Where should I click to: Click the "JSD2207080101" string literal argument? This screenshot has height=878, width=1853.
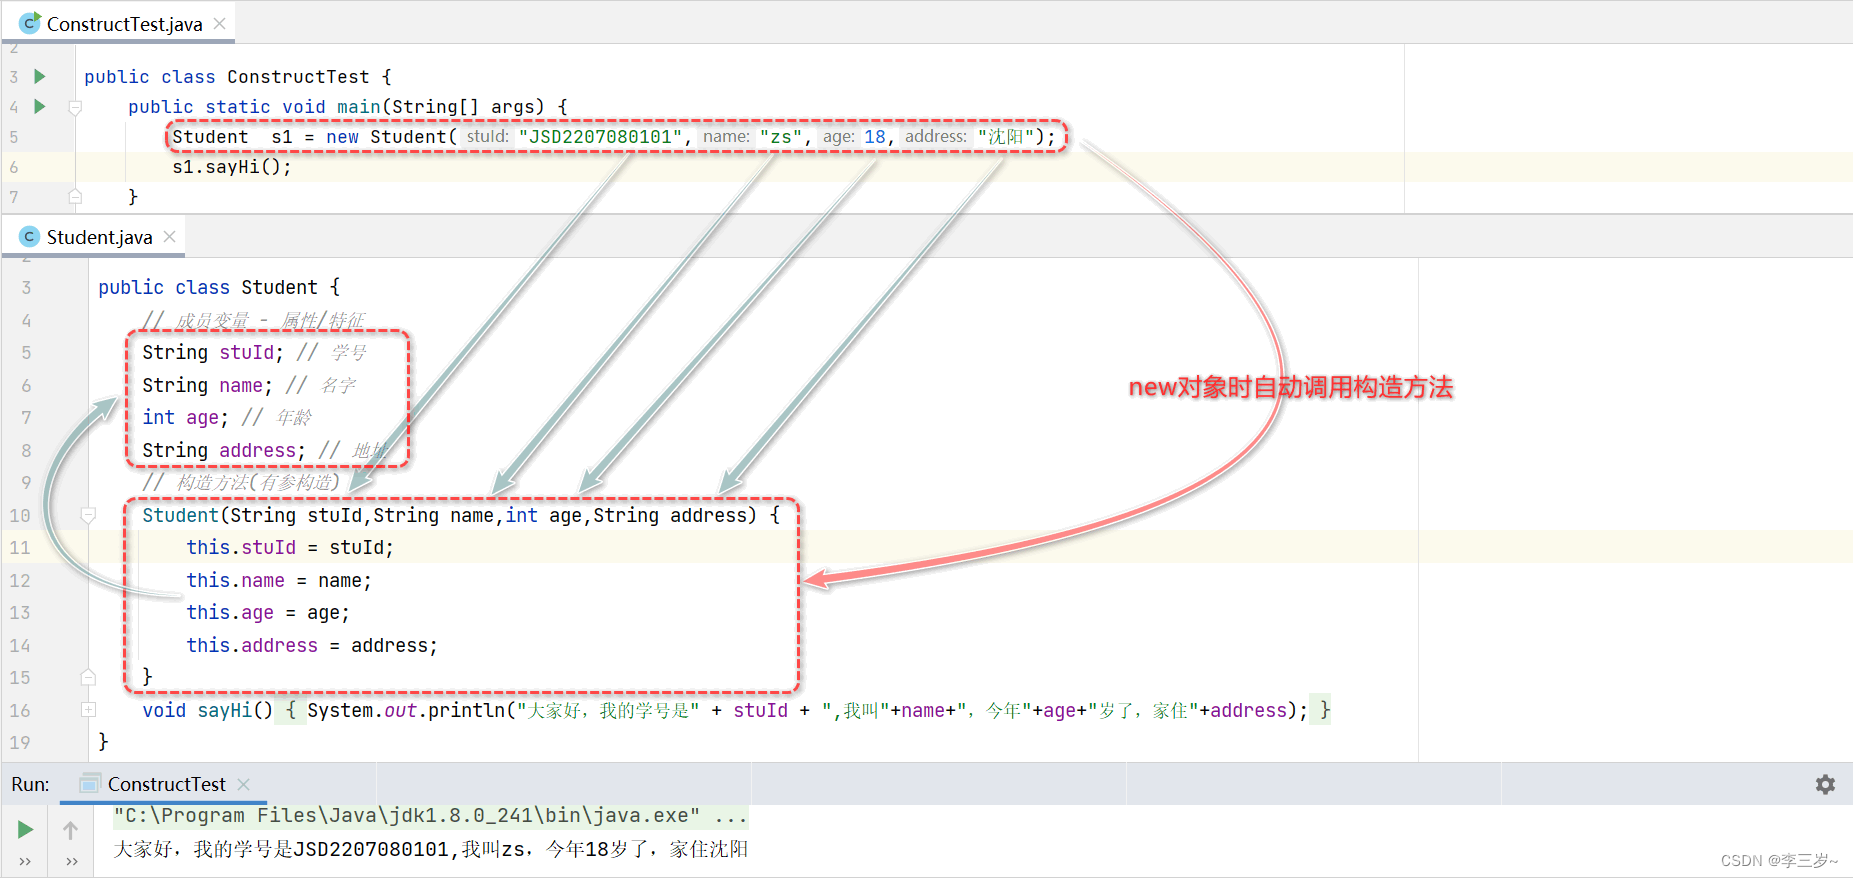point(600,137)
